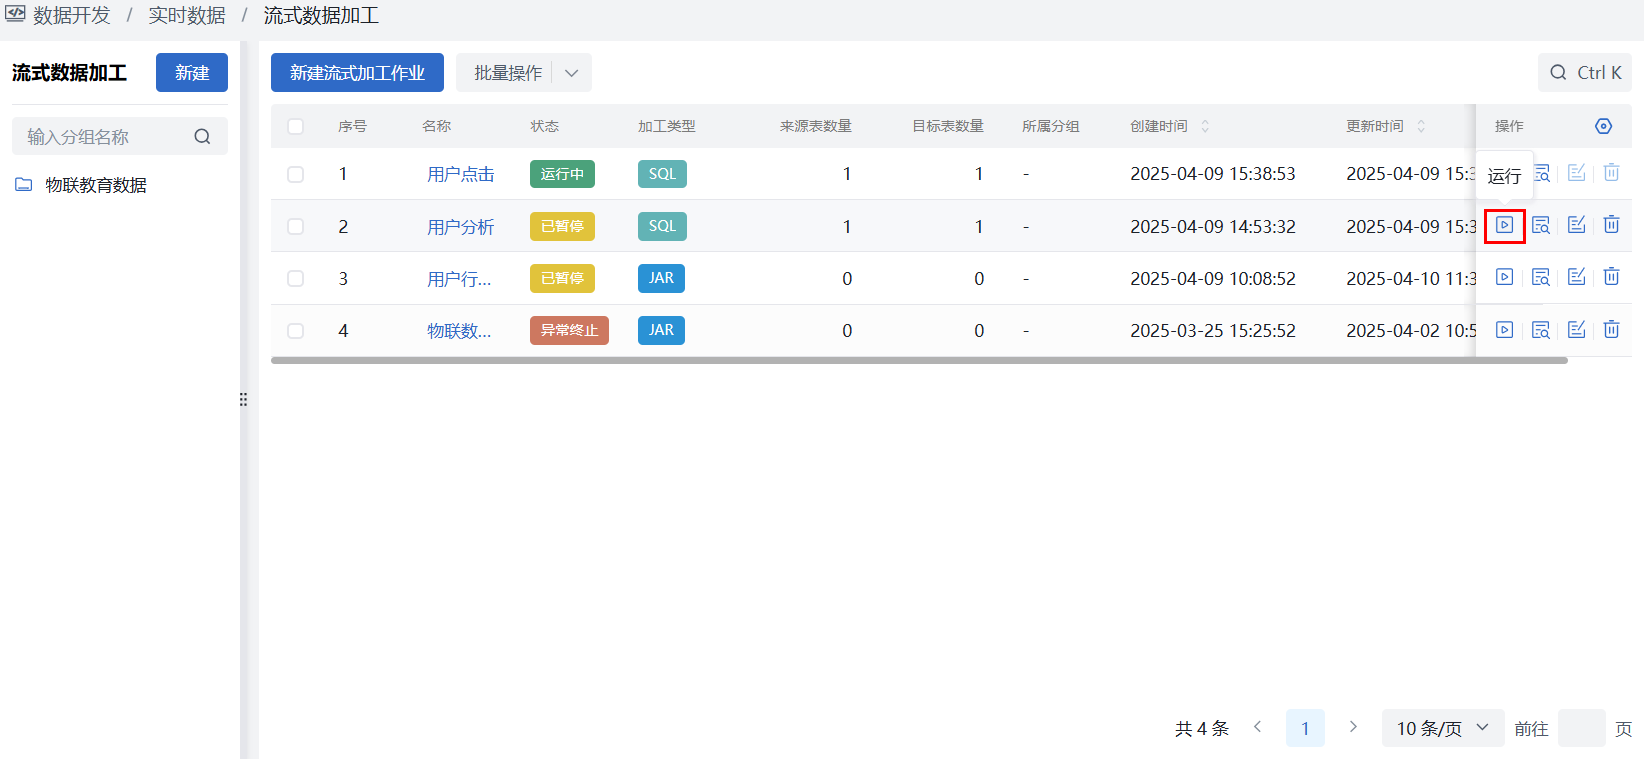This screenshot has width=1644, height=759.
Task: Open the 用户分析 job link
Action: coord(461,227)
